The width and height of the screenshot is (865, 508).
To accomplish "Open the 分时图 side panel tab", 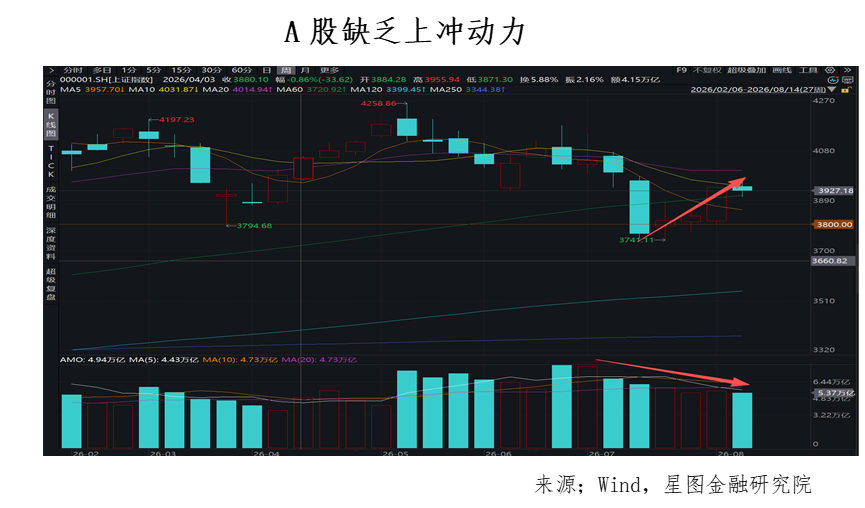I will (51, 92).
